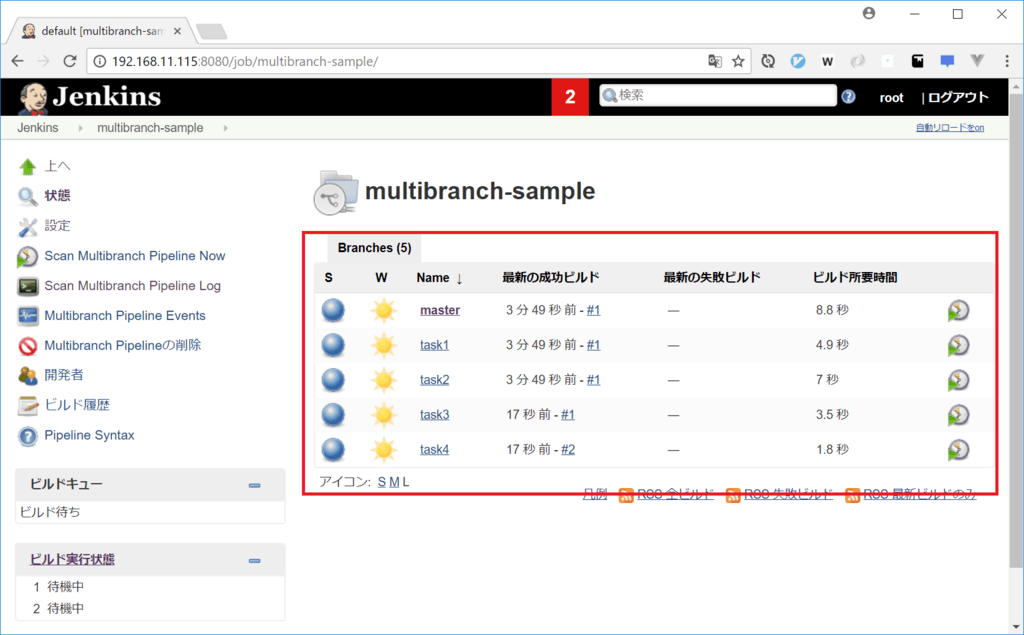Click the 自動リロードをon link
The height and width of the screenshot is (635, 1024).
[x=950, y=128]
